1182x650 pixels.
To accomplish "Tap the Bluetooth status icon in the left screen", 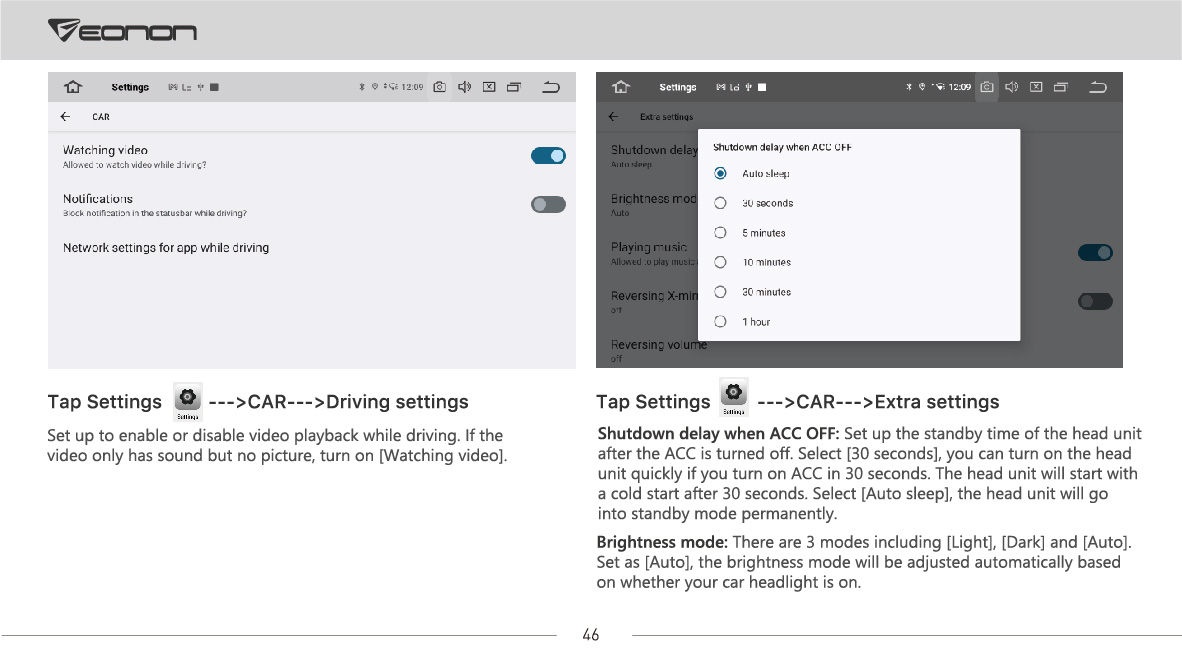I will 362,87.
